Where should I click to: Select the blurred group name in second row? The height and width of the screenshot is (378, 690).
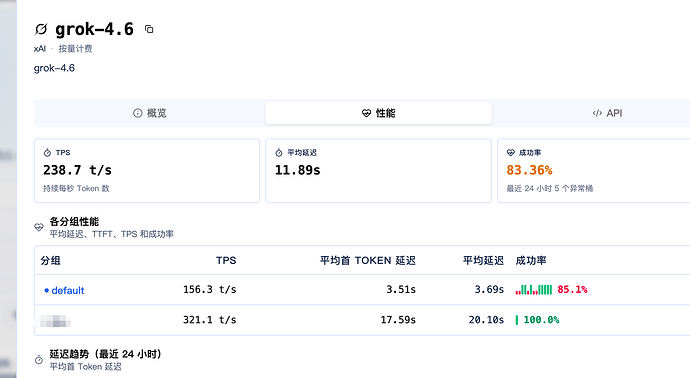click(x=55, y=321)
